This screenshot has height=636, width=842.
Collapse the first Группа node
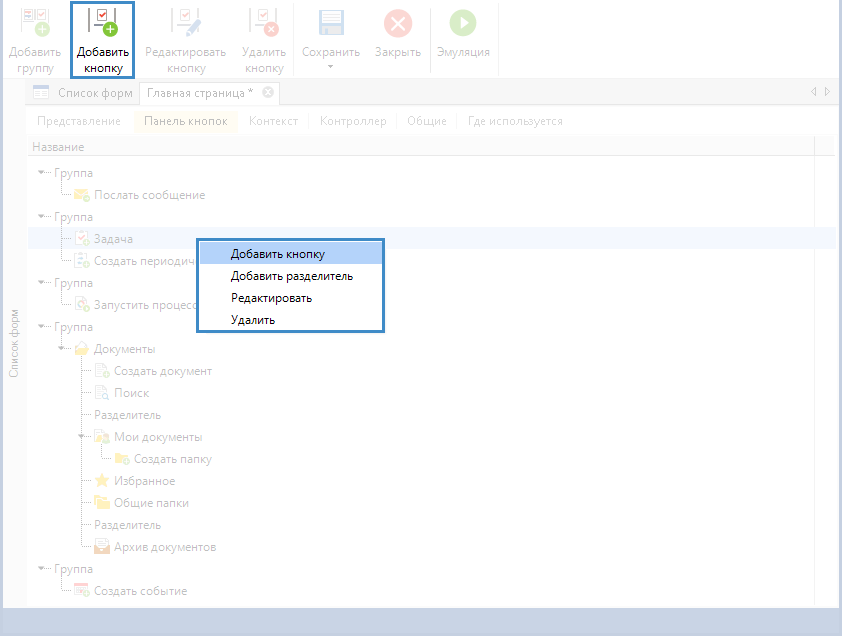tap(42, 173)
